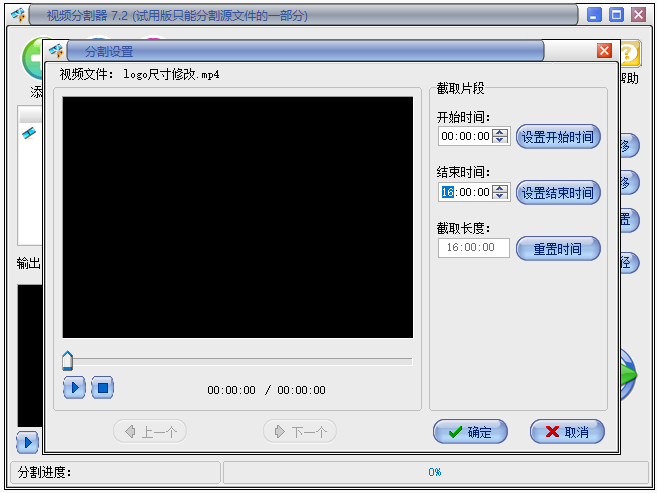Increase end time with up spinner
Viewport: 657px width, 493px height.
[501, 188]
